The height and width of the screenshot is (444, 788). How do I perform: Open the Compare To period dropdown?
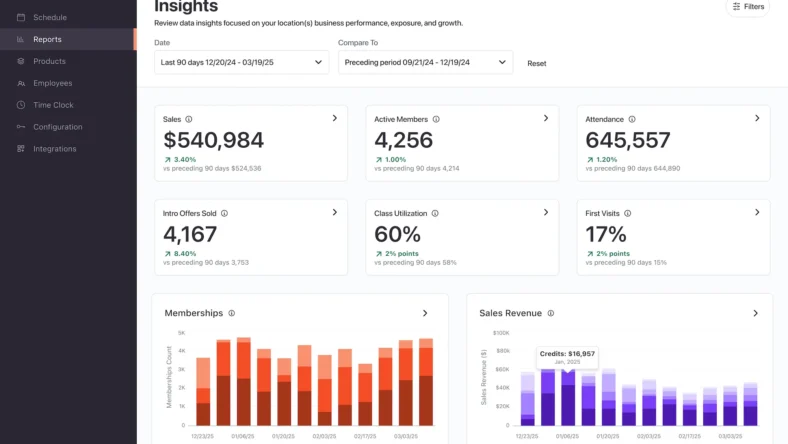point(425,62)
